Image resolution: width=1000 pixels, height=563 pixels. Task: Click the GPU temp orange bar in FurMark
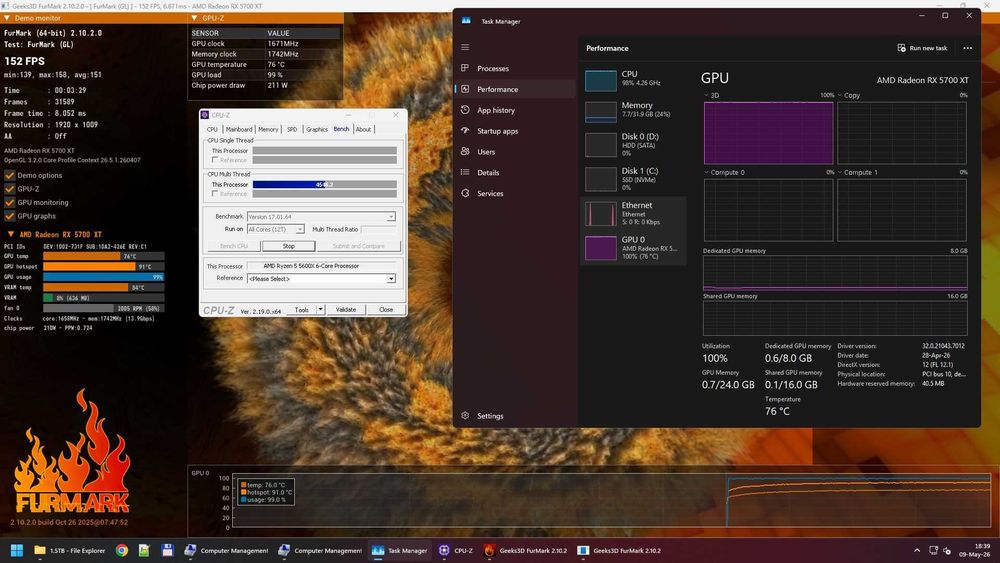pos(82,256)
